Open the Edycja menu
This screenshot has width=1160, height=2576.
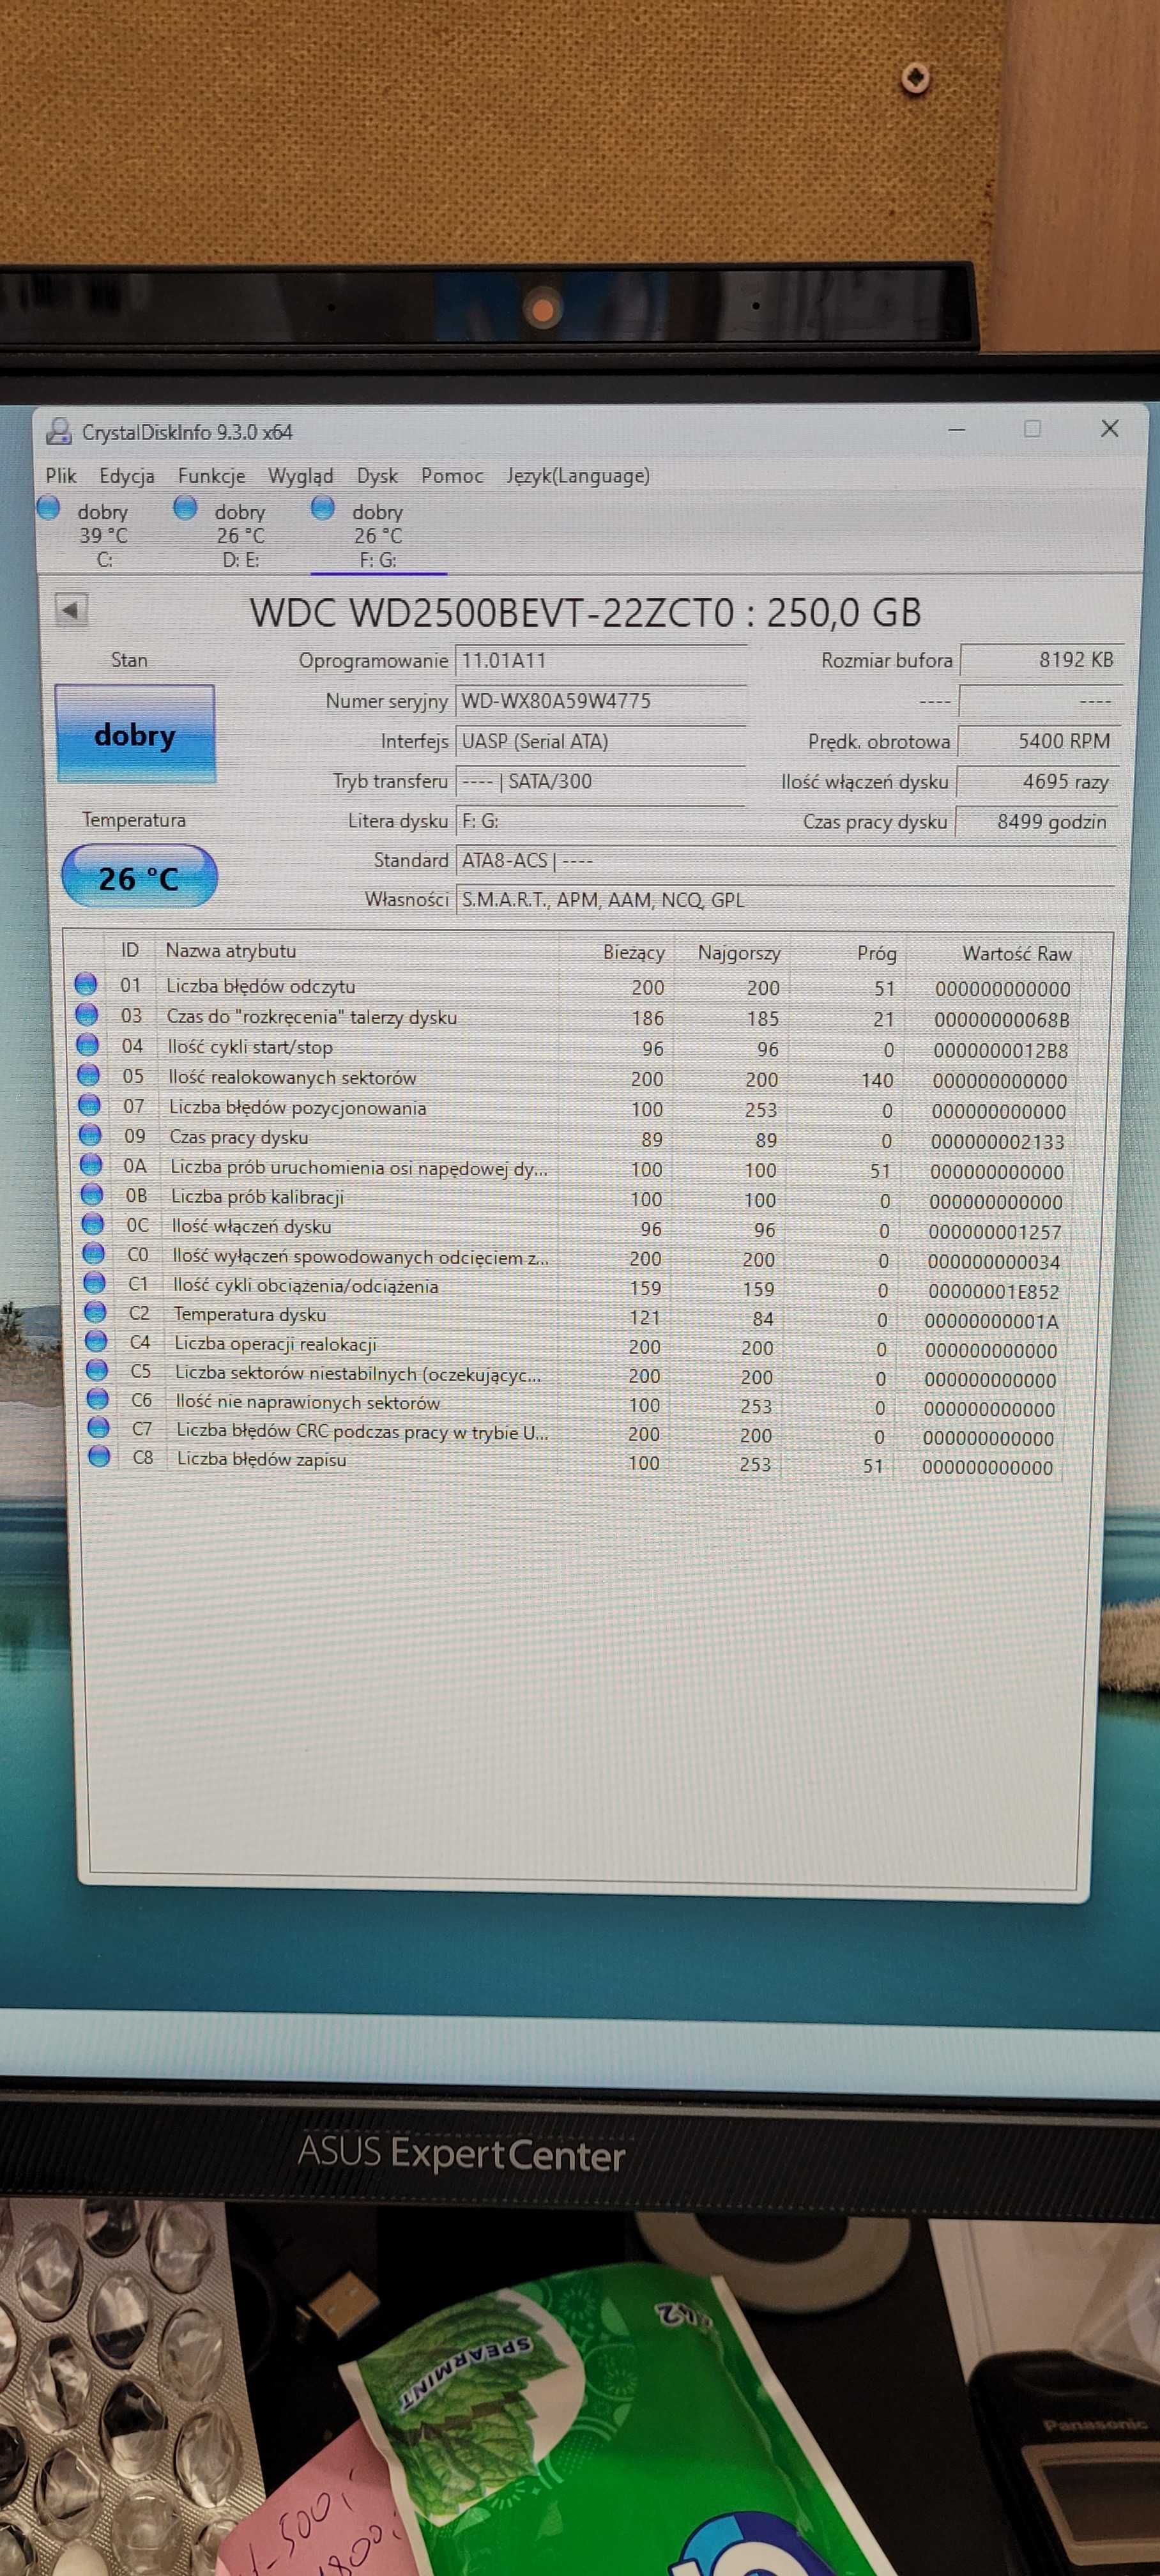coord(127,476)
